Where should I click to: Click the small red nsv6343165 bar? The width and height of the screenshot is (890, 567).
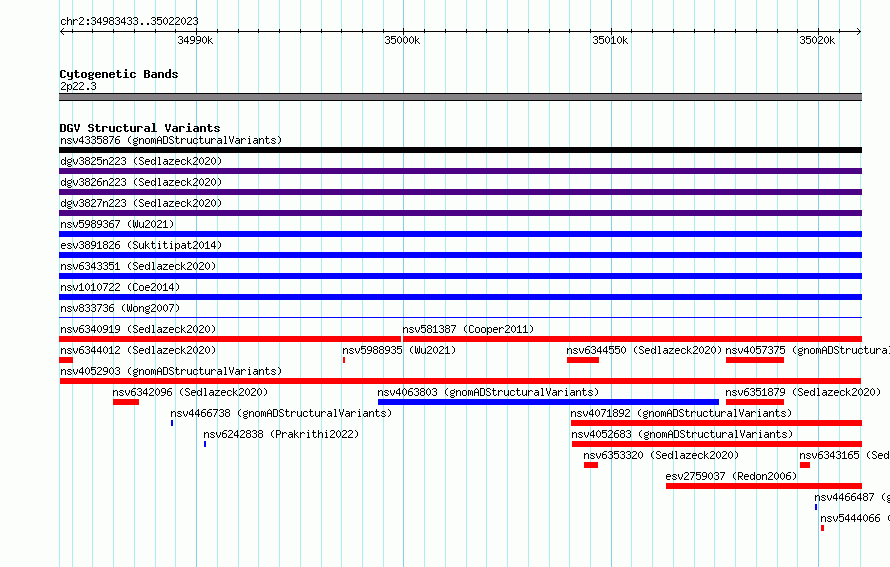[x=805, y=465]
